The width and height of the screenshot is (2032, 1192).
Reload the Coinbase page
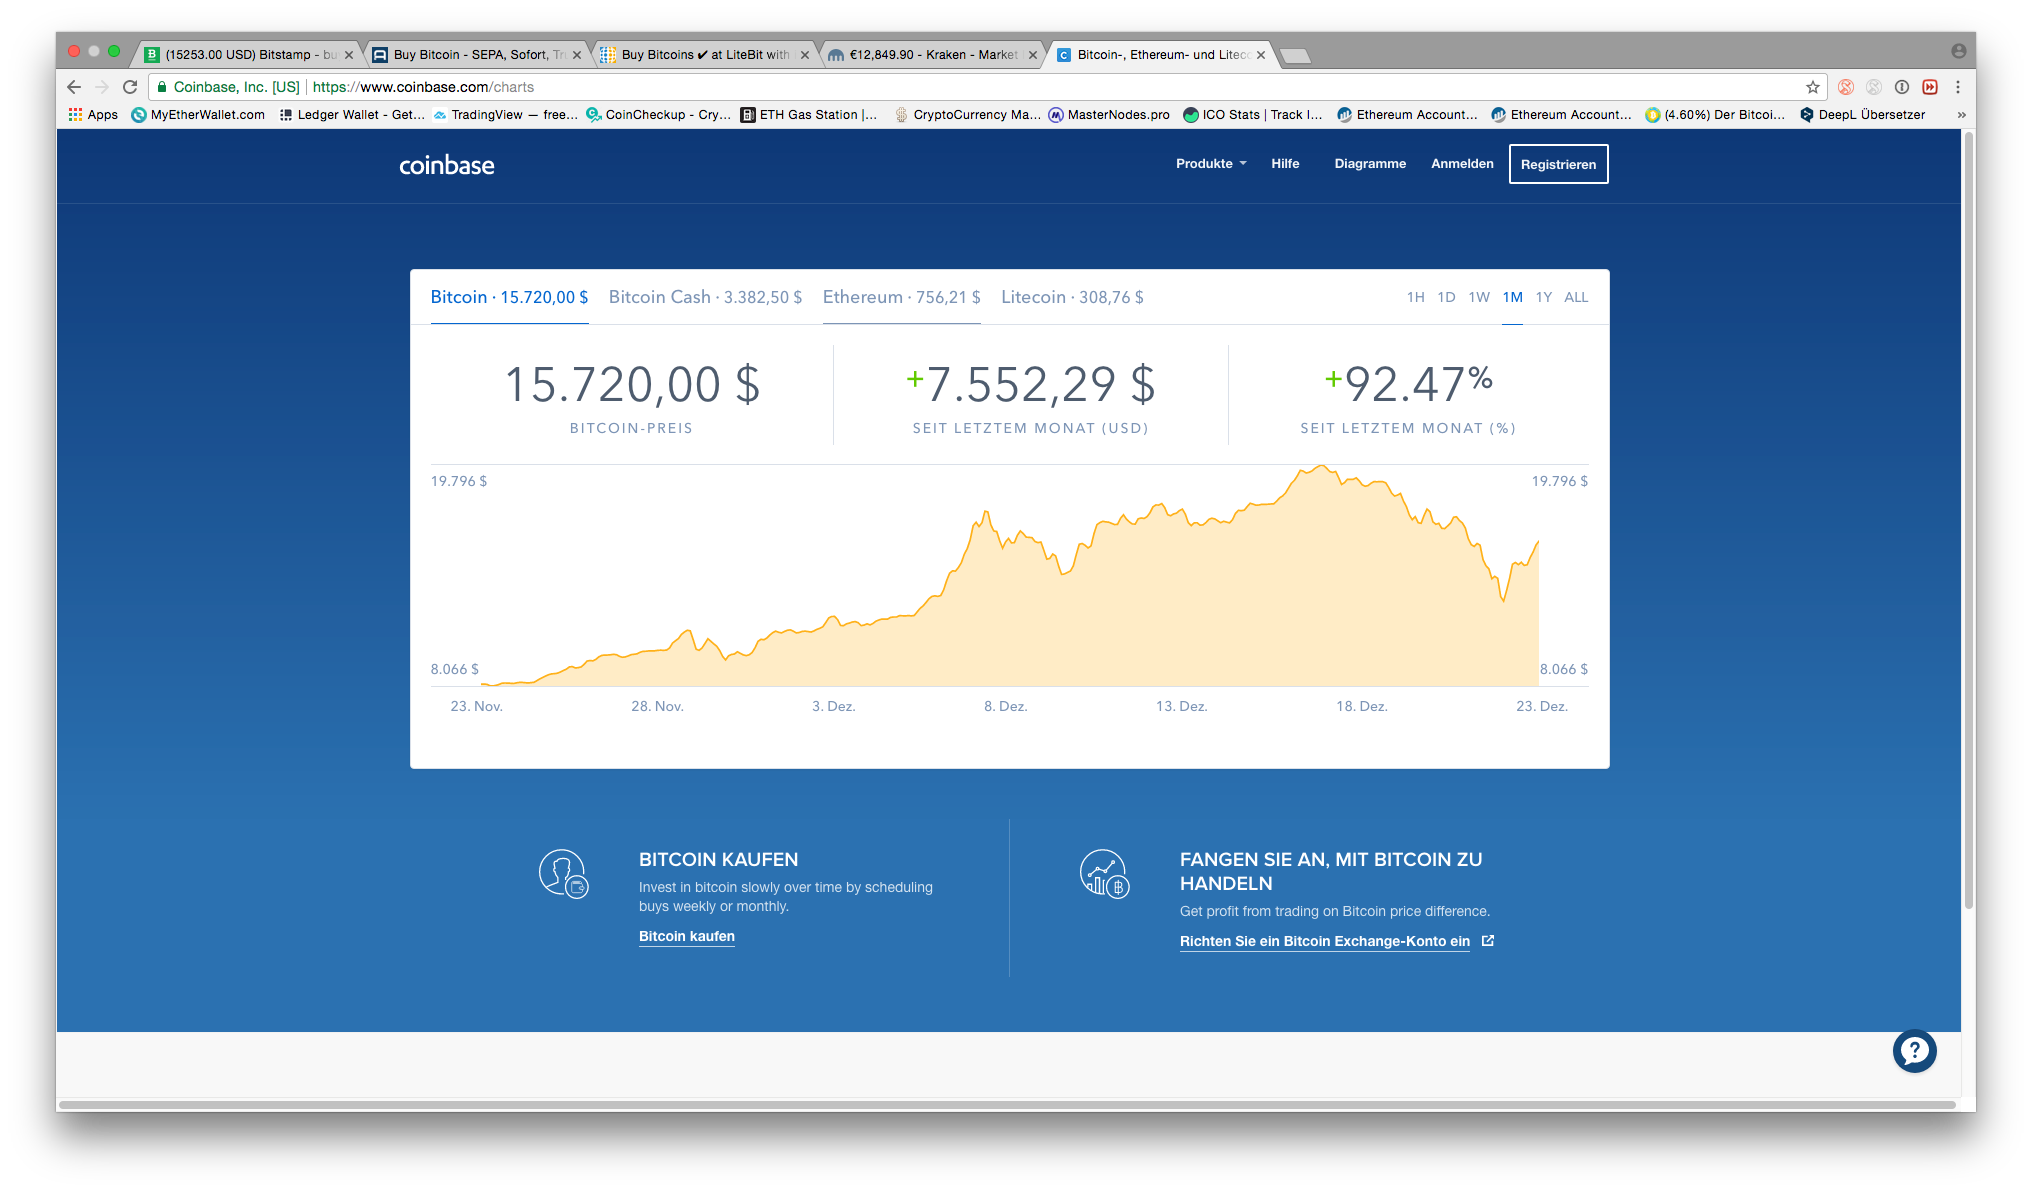[x=130, y=87]
